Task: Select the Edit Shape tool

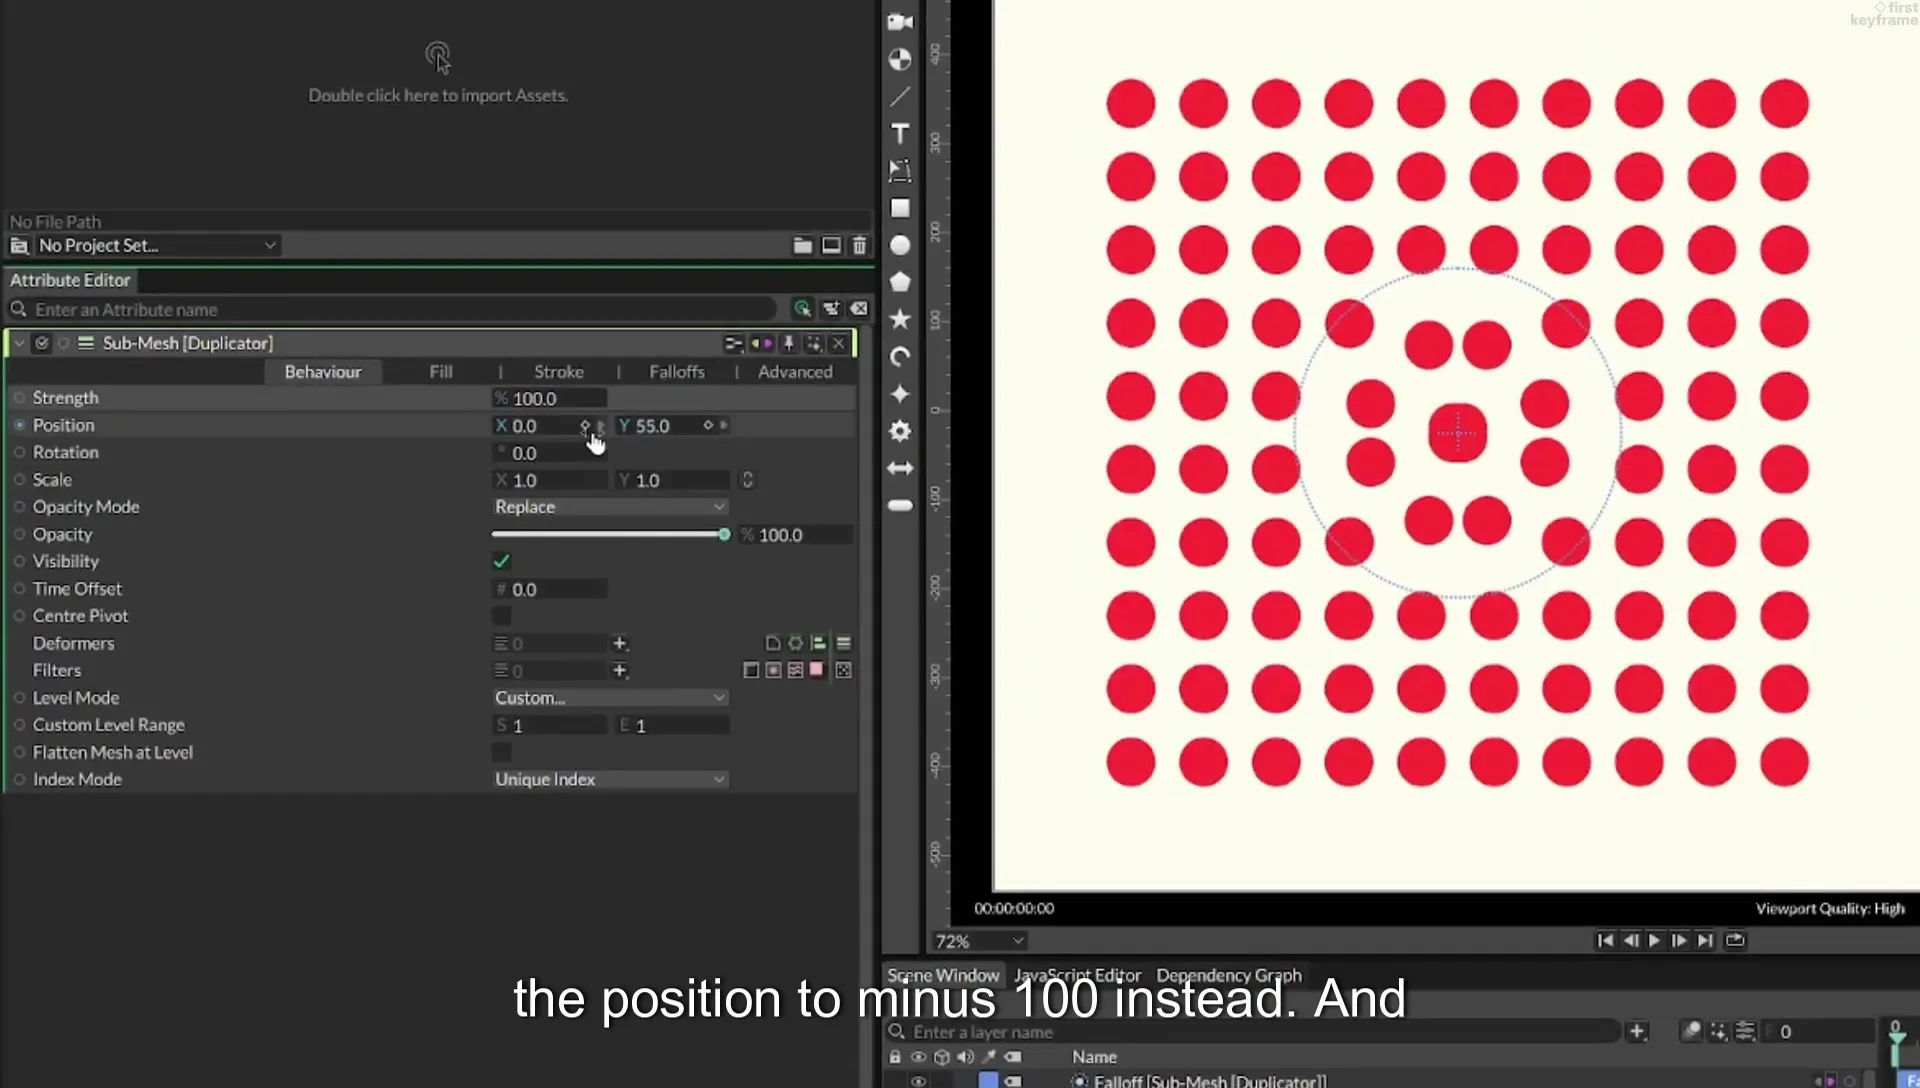Action: (x=900, y=170)
